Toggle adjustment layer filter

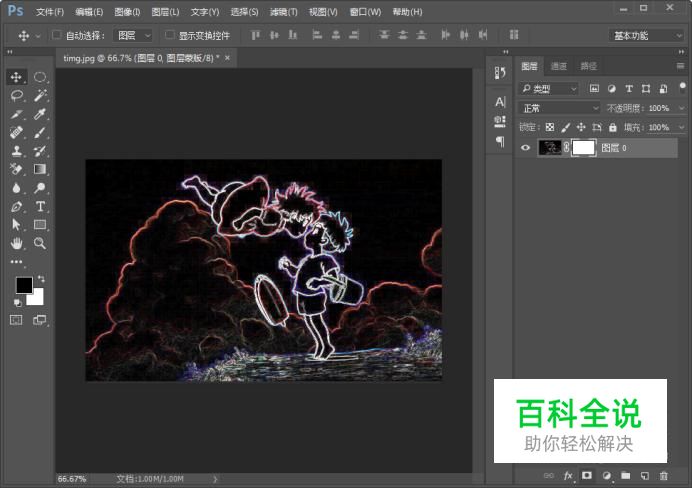click(x=612, y=89)
